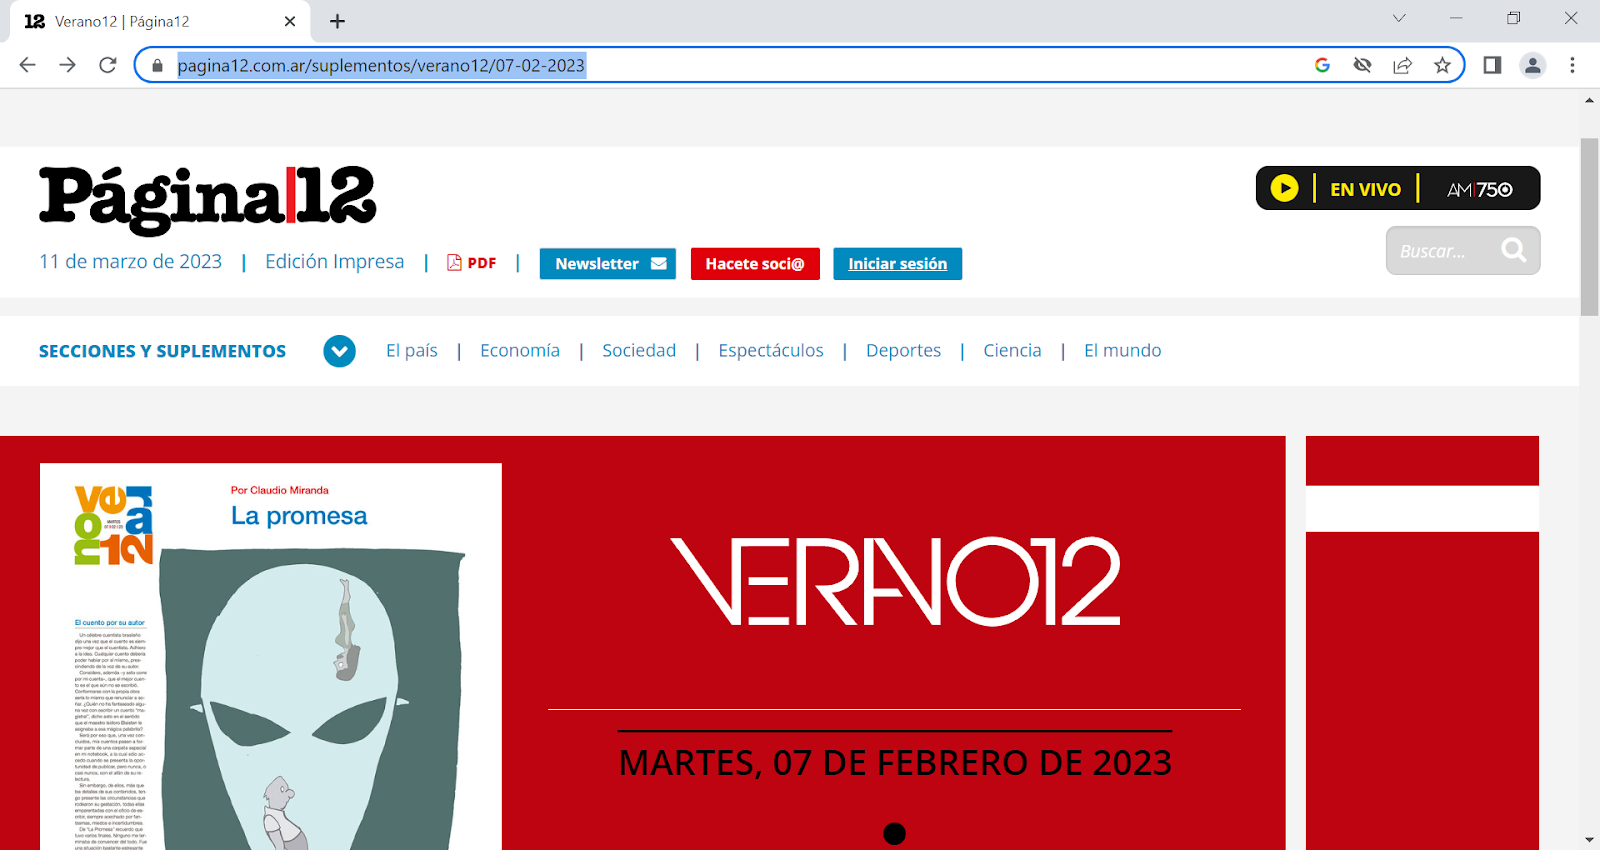
Task: Go to Espectáculos section
Action: (771, 351)
